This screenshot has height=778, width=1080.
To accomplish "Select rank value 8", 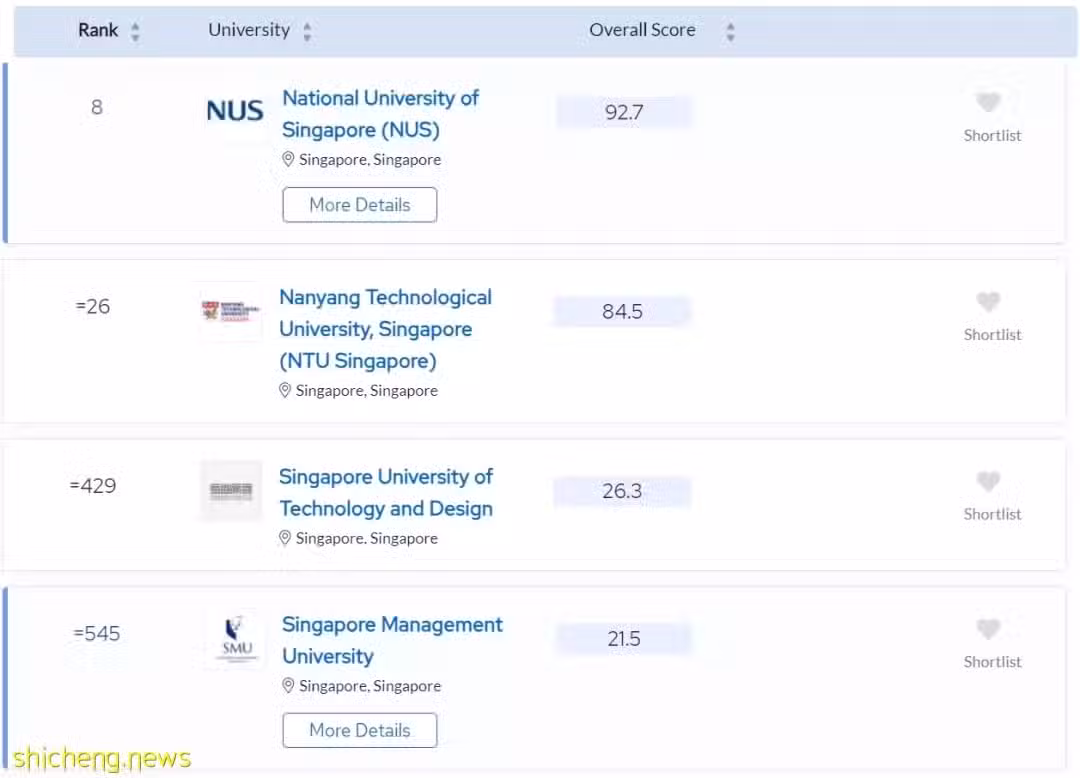I will point(96,107).
